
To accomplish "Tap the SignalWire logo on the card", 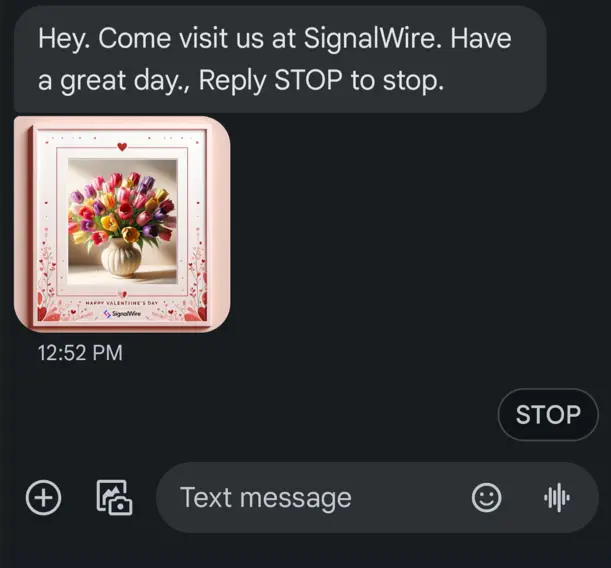I will [123, 313].
